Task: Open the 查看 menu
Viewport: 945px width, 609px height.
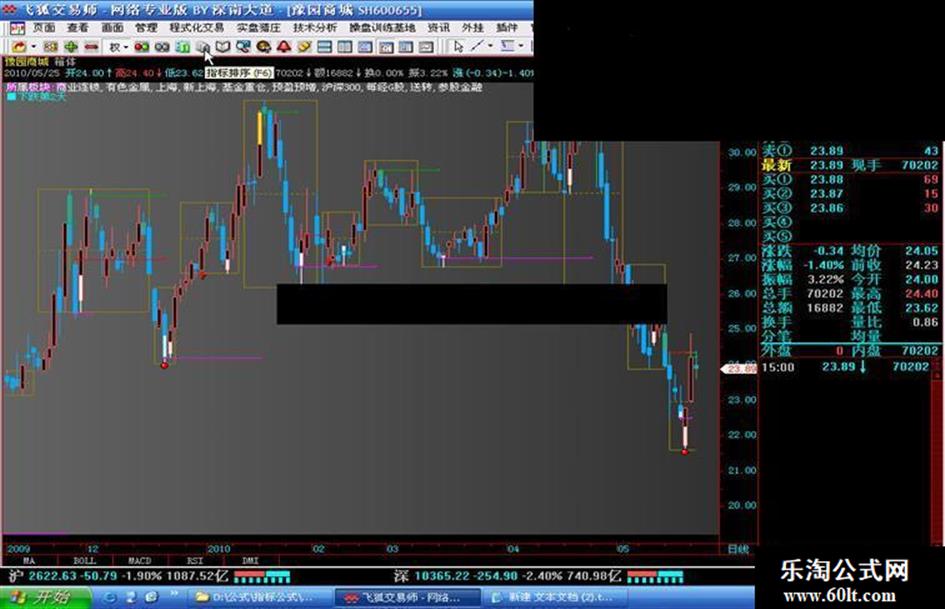Action: click(x=78, y=28)
